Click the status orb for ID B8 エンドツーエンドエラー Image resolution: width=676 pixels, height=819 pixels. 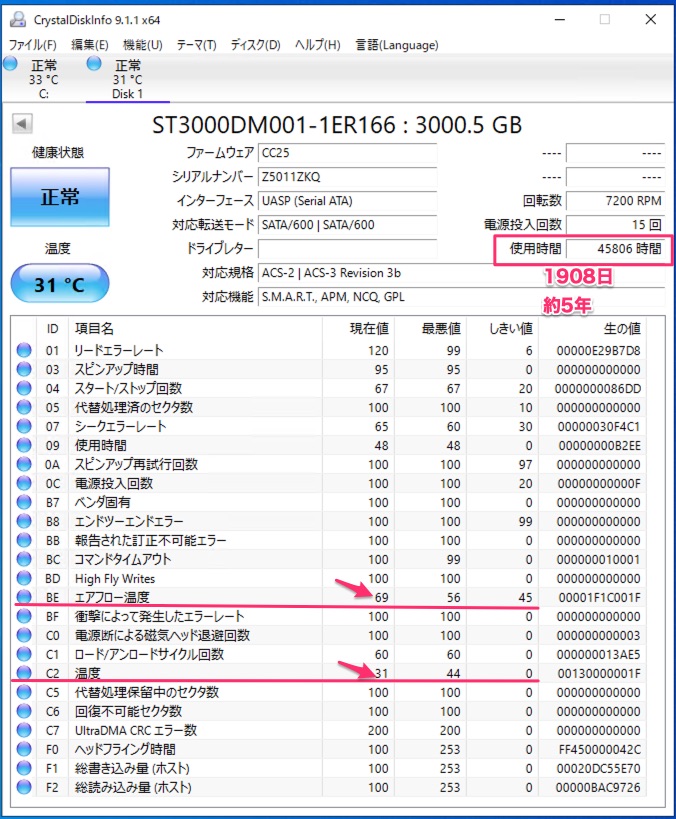[24, 521]
